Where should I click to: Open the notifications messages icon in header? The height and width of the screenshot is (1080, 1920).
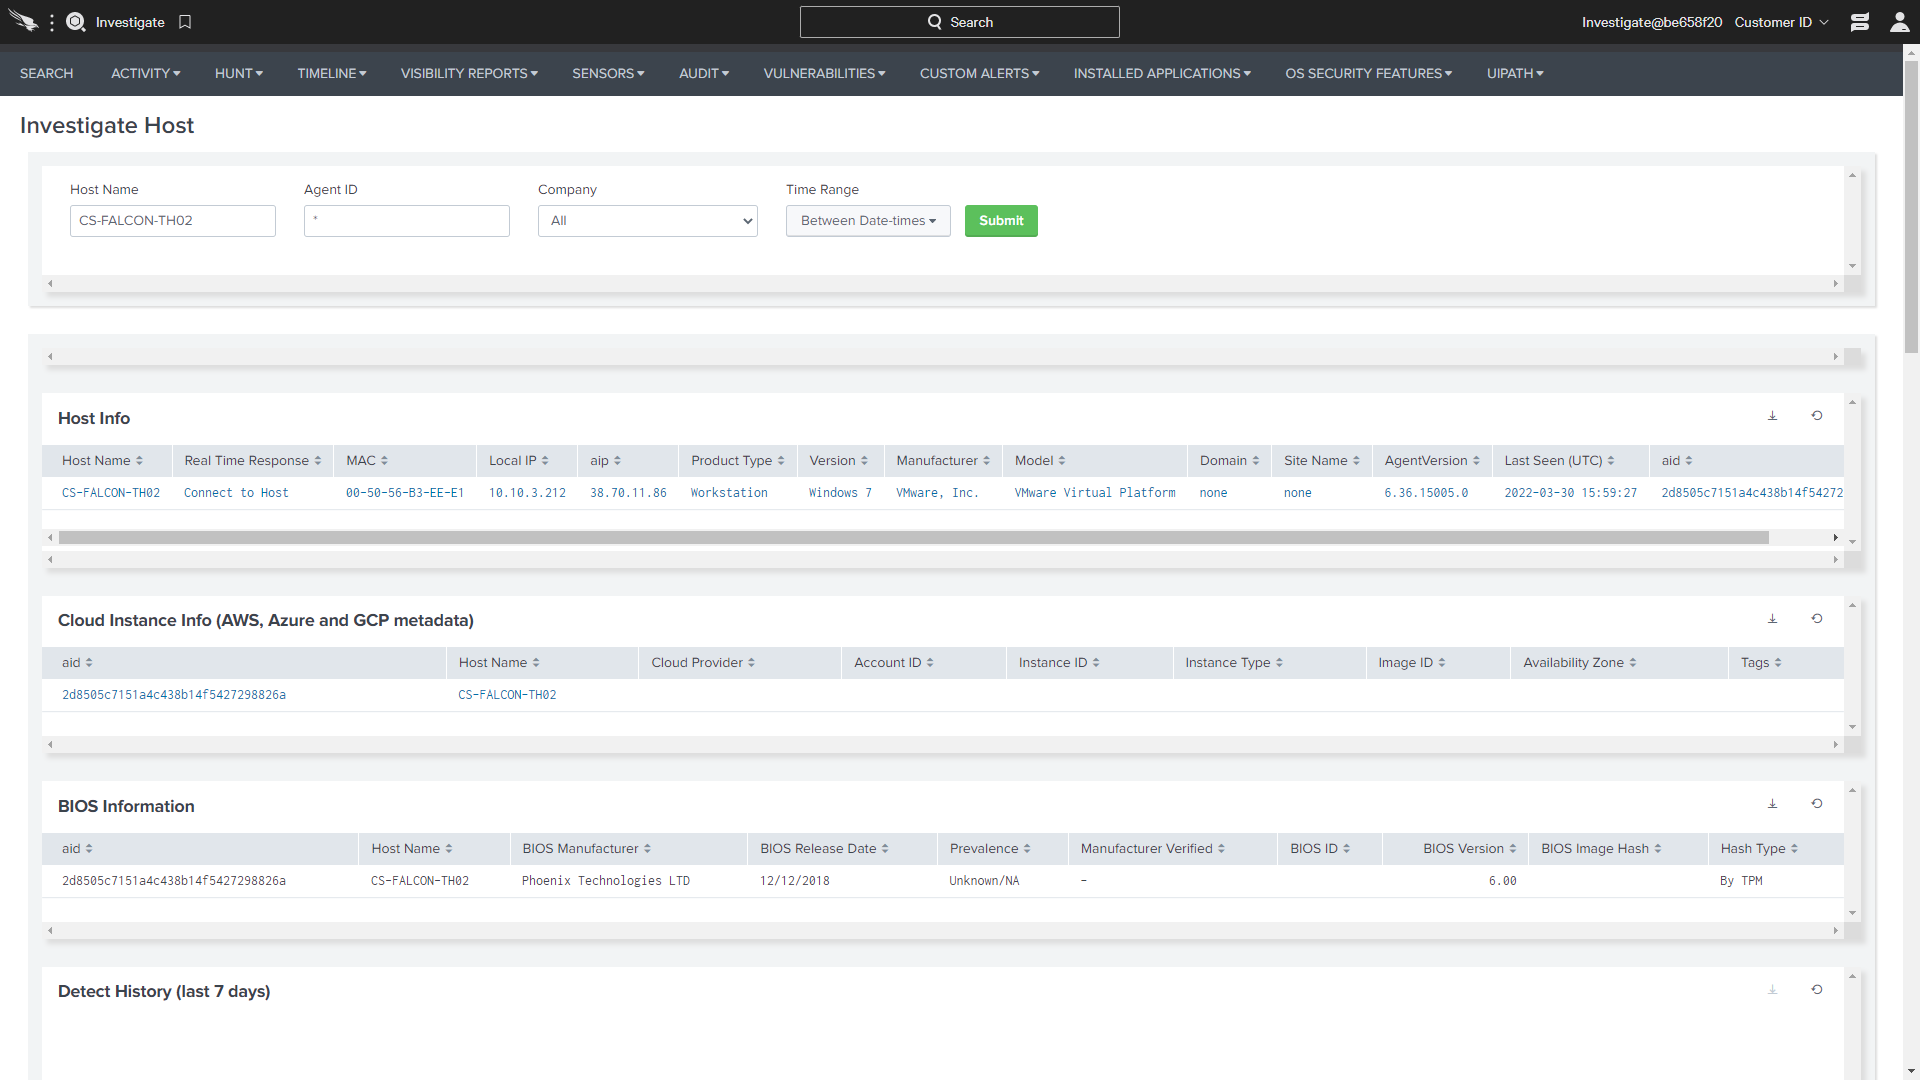[1860, 22]
